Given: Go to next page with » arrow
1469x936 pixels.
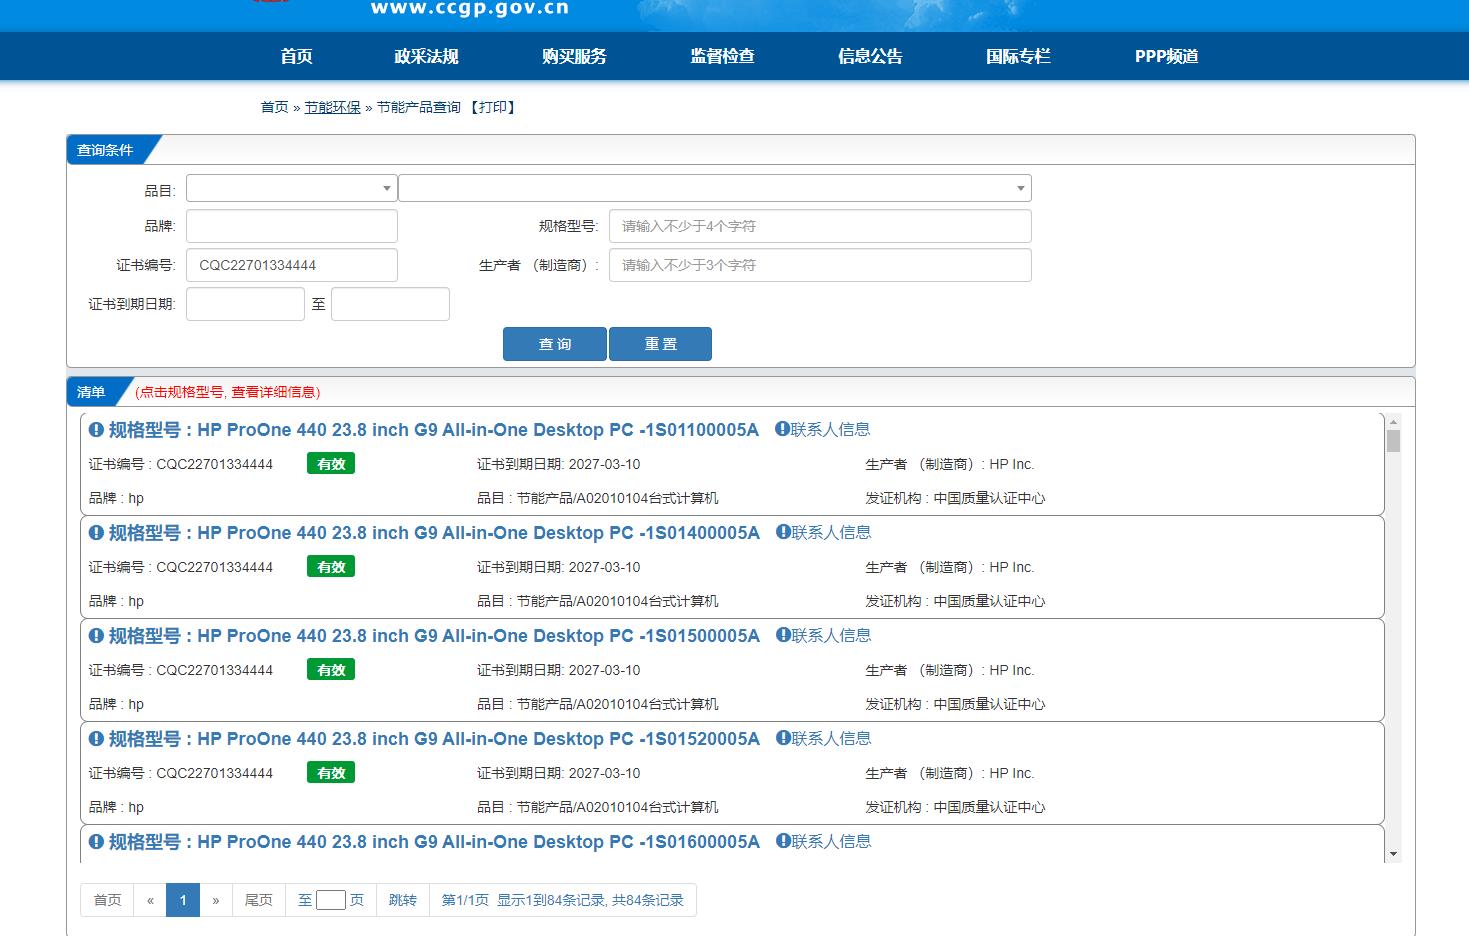Looking at the screenshot, I should [x=215, y=900].
